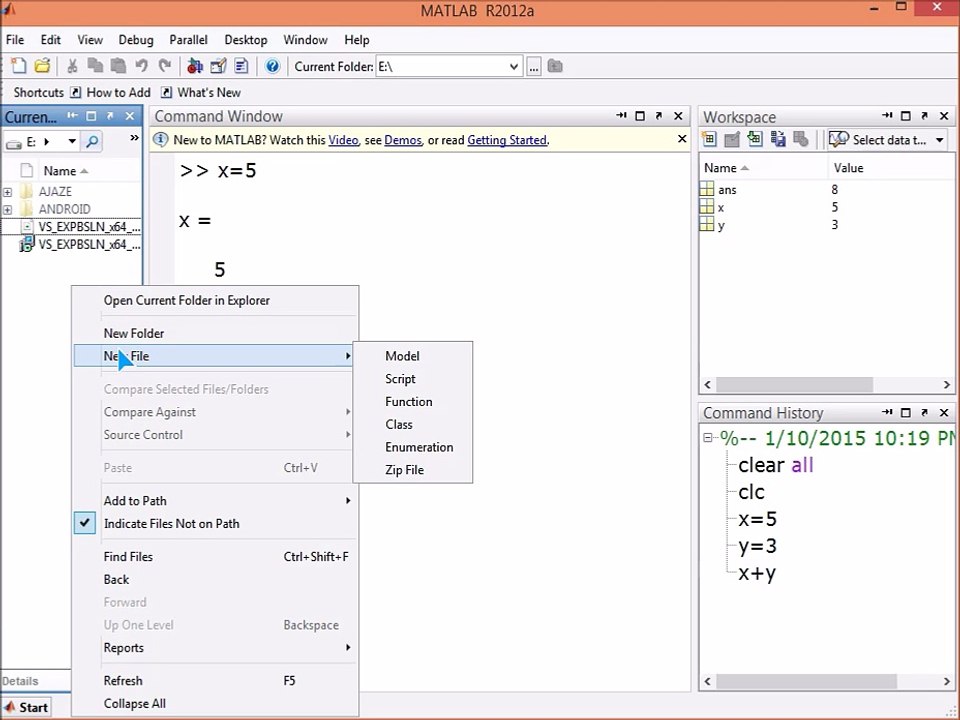Expand the ANDROID folder tree node

tap(7, 209)
